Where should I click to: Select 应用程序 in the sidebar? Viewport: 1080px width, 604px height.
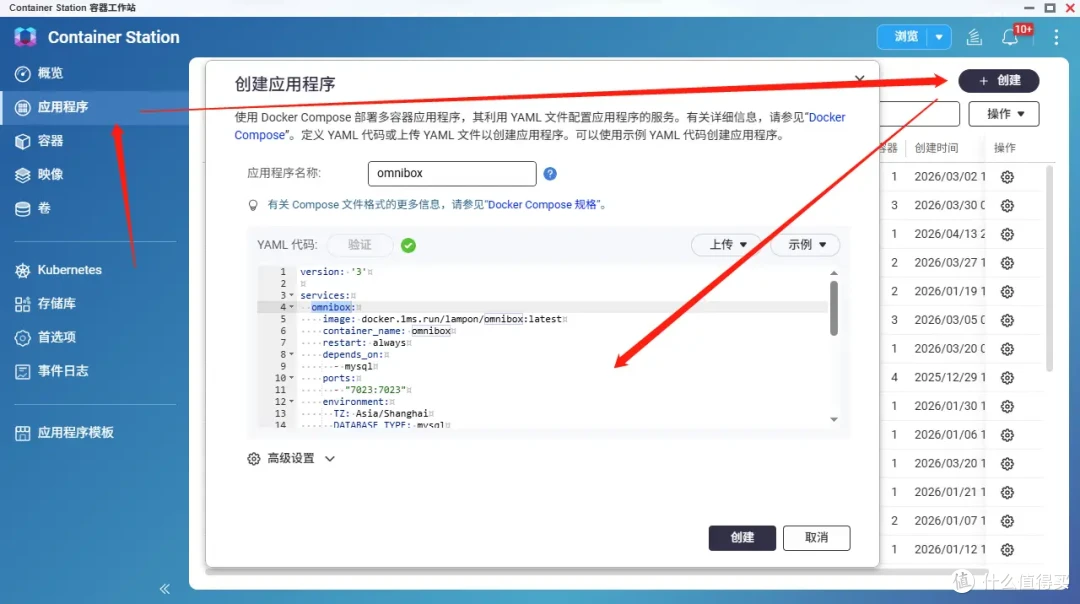coord(94,107)
